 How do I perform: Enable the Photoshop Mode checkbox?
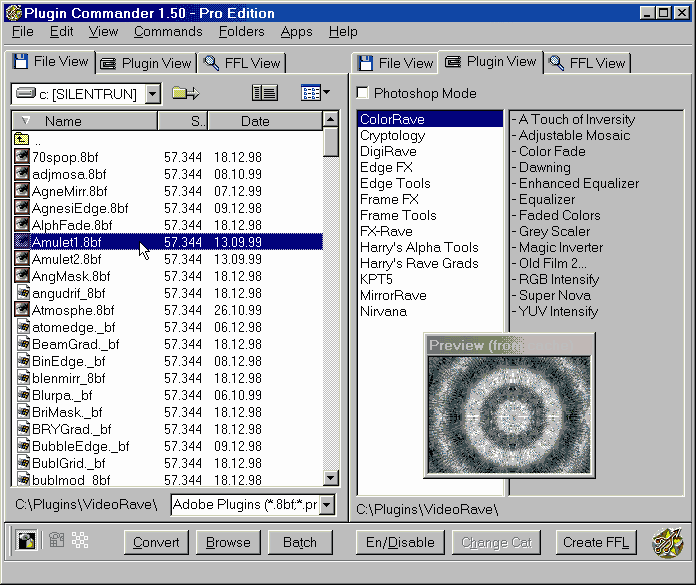364,94
